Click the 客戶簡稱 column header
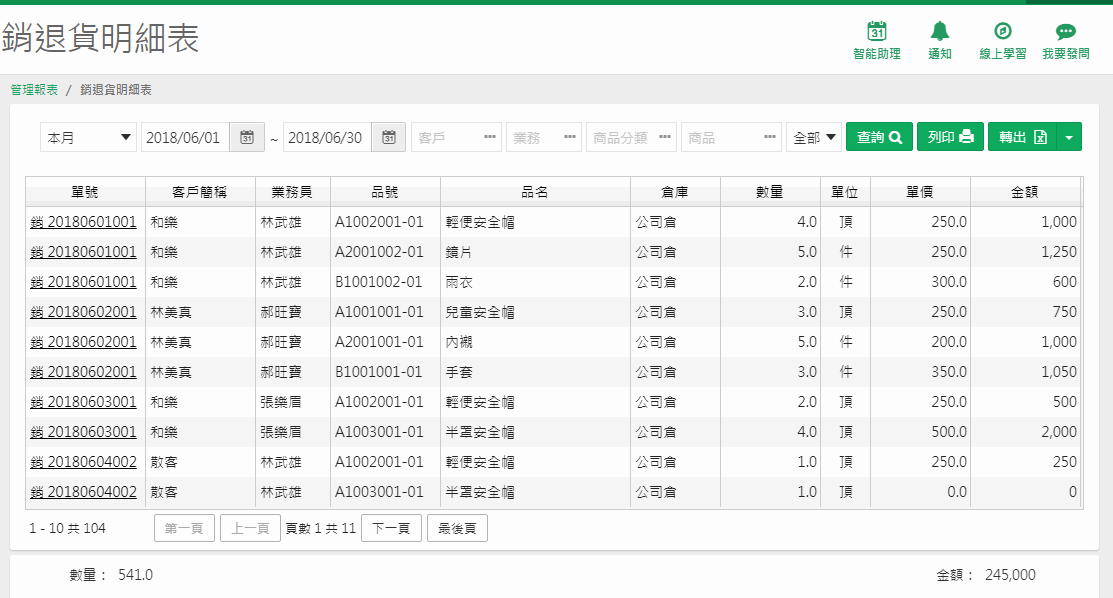Viewport: 1113px width, 598px height. pyautogui.click(x=200, y=192)
